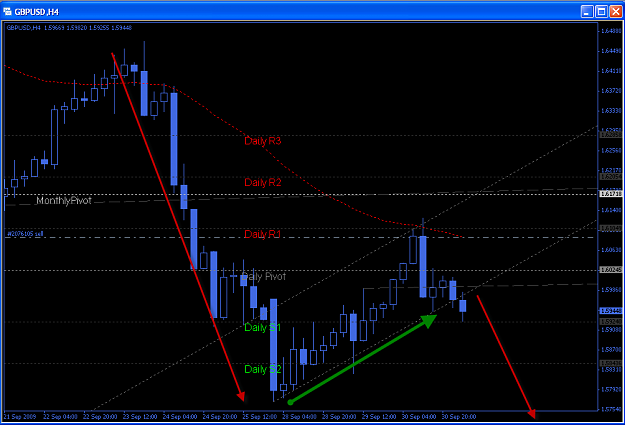625x425 pixels.
Task: Click the 28 Sep 20:00 time label
Action: tap(339, 417)
